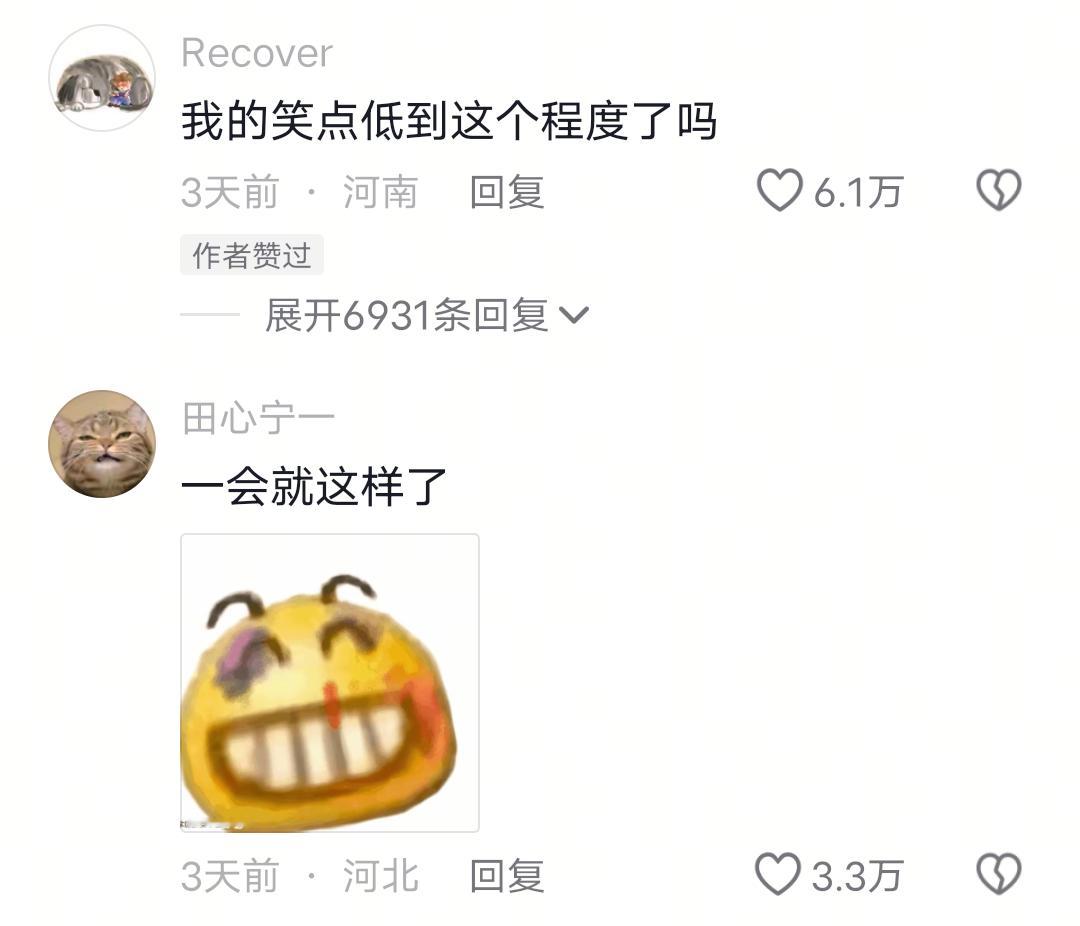Tap the 作者赞过 badge
This screenshot has width=1080, height=926.
pyautogui.click(x=252, y=256)
